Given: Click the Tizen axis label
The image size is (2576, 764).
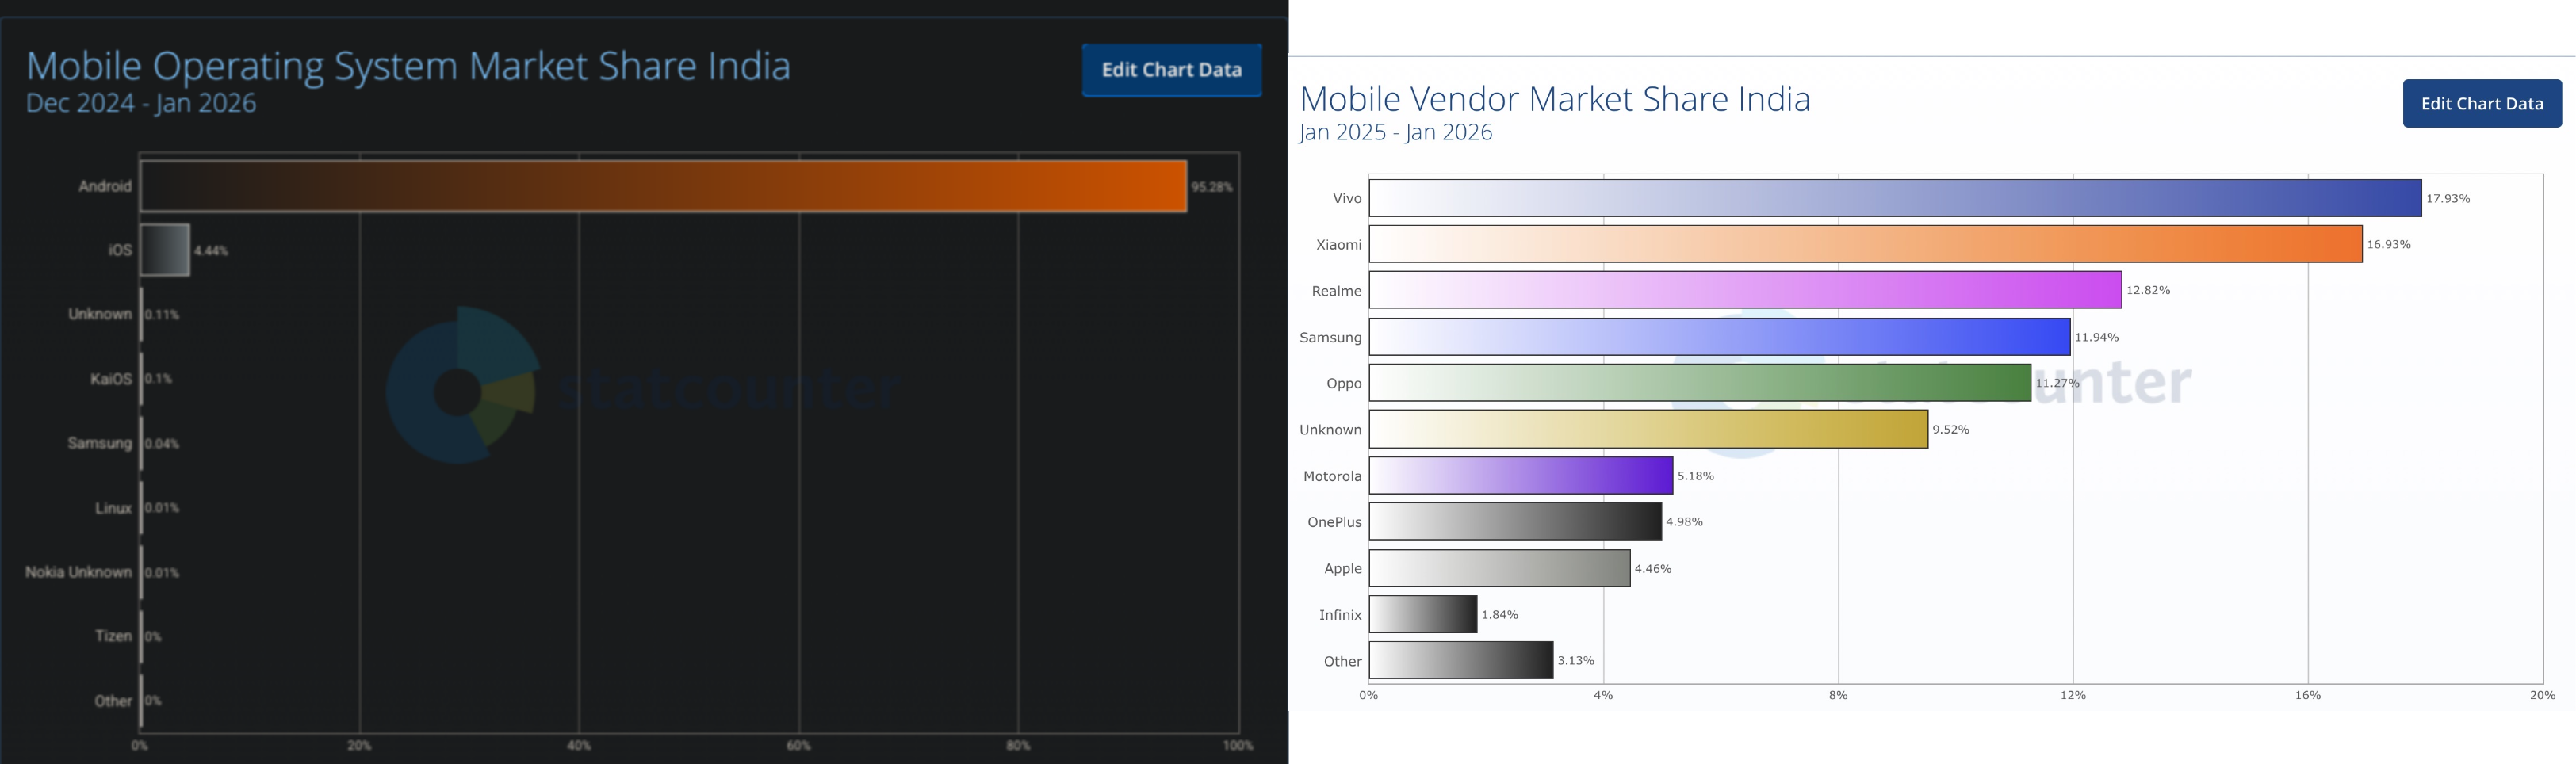Looking at the screenshot, I should point(114,636).
